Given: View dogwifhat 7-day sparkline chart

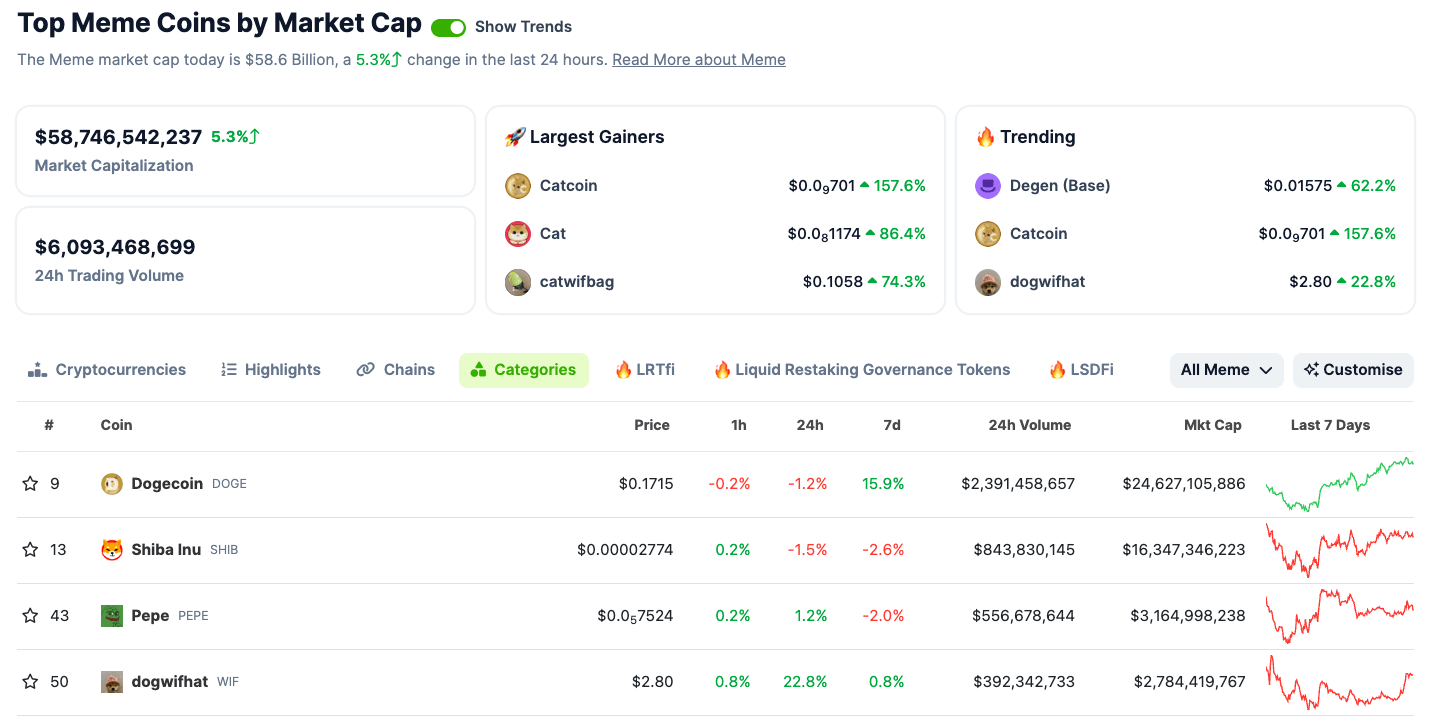Looking at the screenshot, I should coord(1339,682).
